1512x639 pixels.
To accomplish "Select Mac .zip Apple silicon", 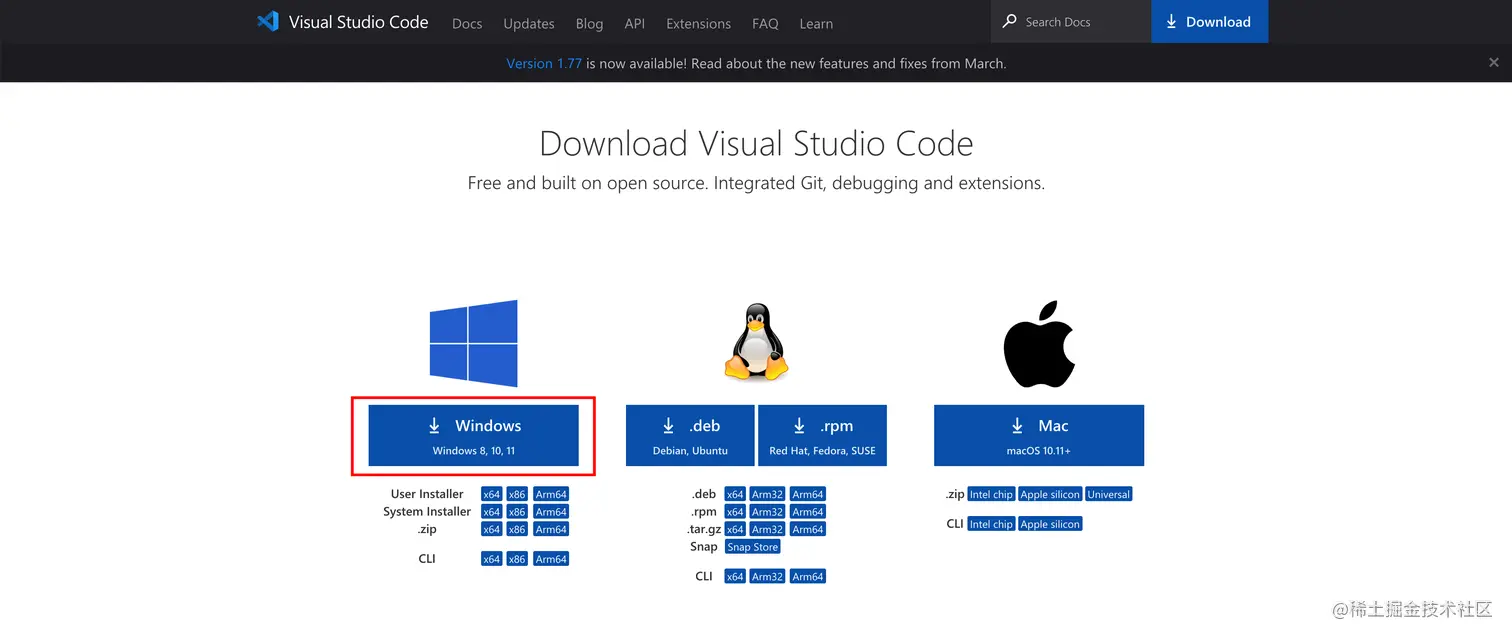I will tap(1050, 494).
